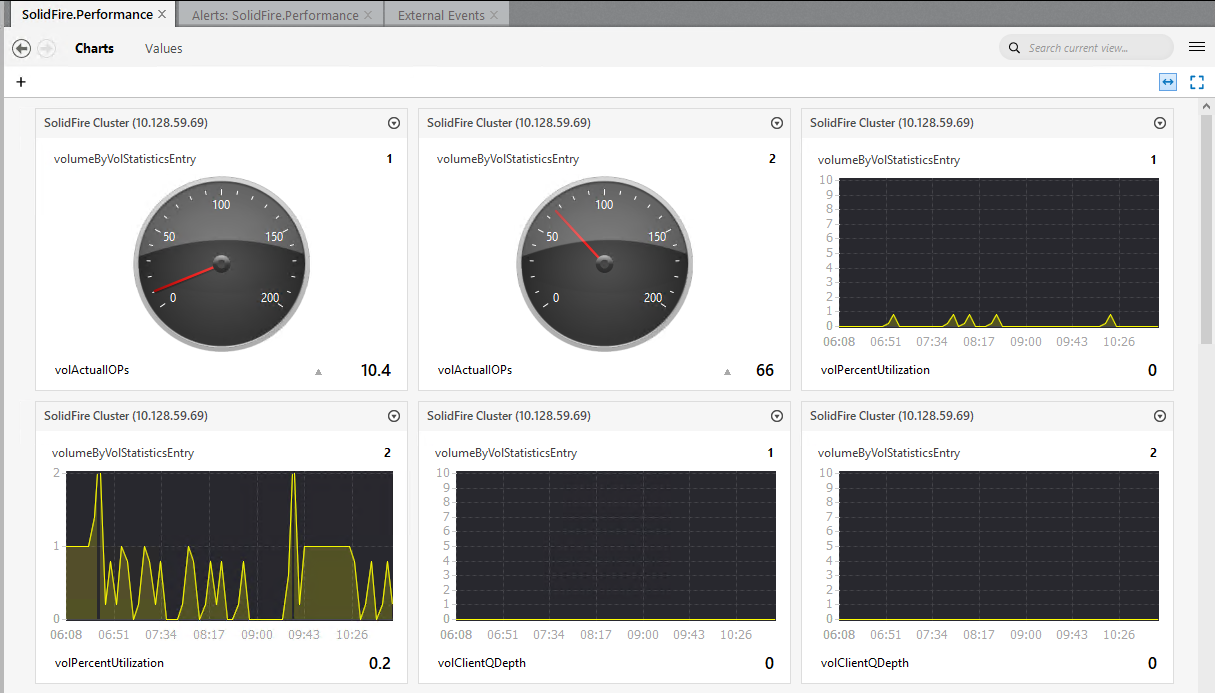Click the search magnifier icon
1215x693 pixels.
tap(1014, 48)
